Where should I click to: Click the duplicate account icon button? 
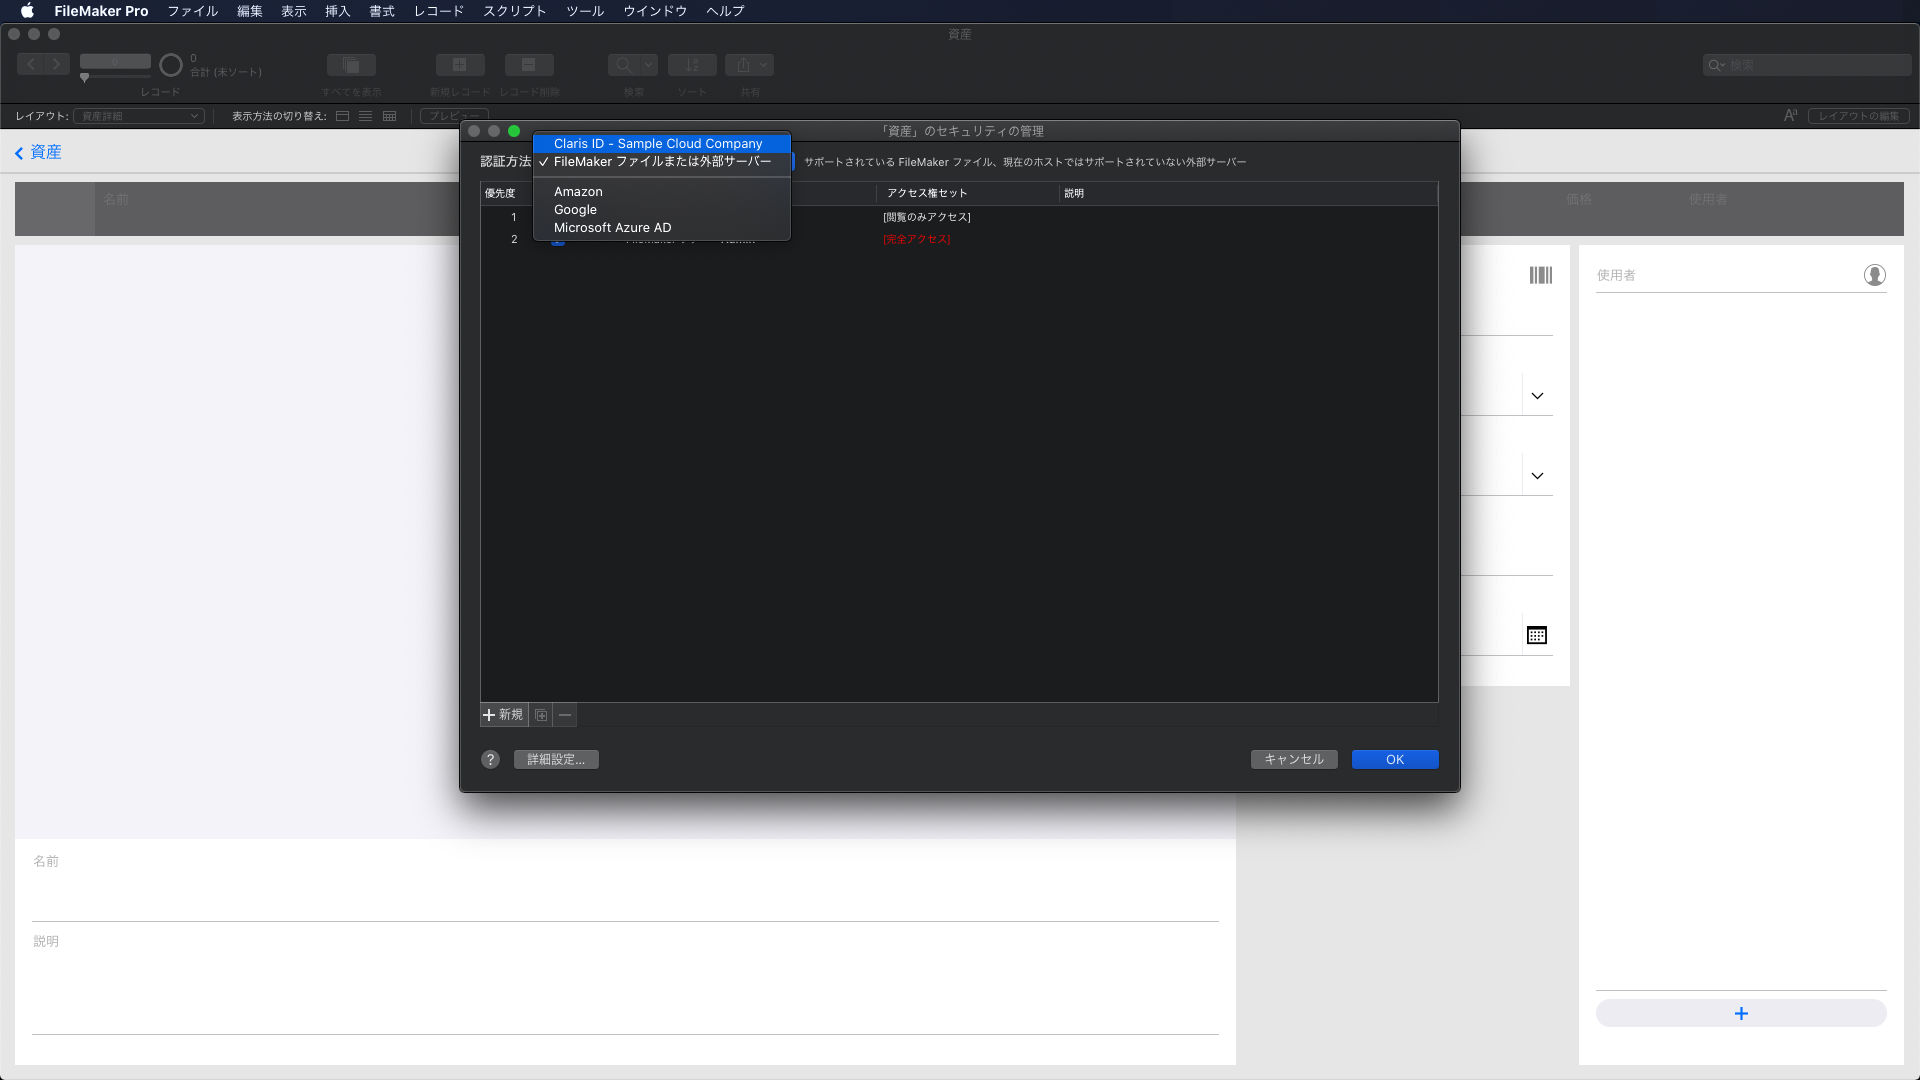(541, 715)
